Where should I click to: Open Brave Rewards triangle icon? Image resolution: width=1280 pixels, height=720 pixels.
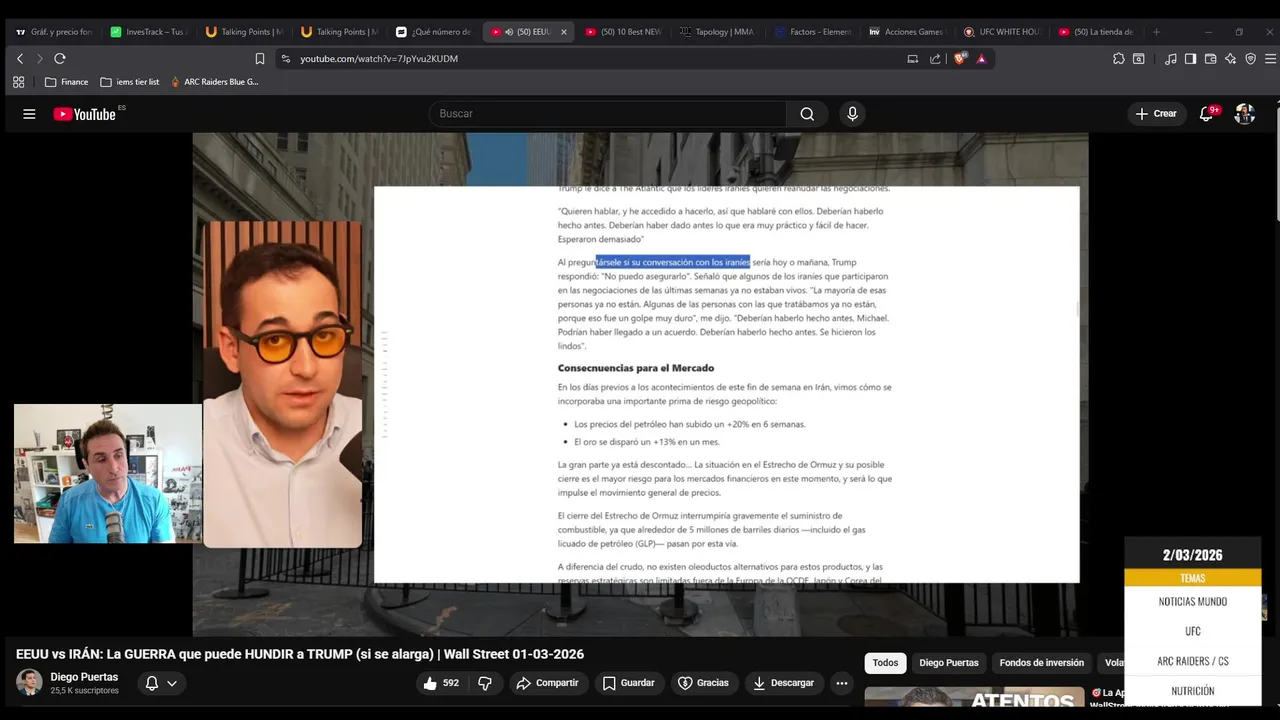coord(982,59)
